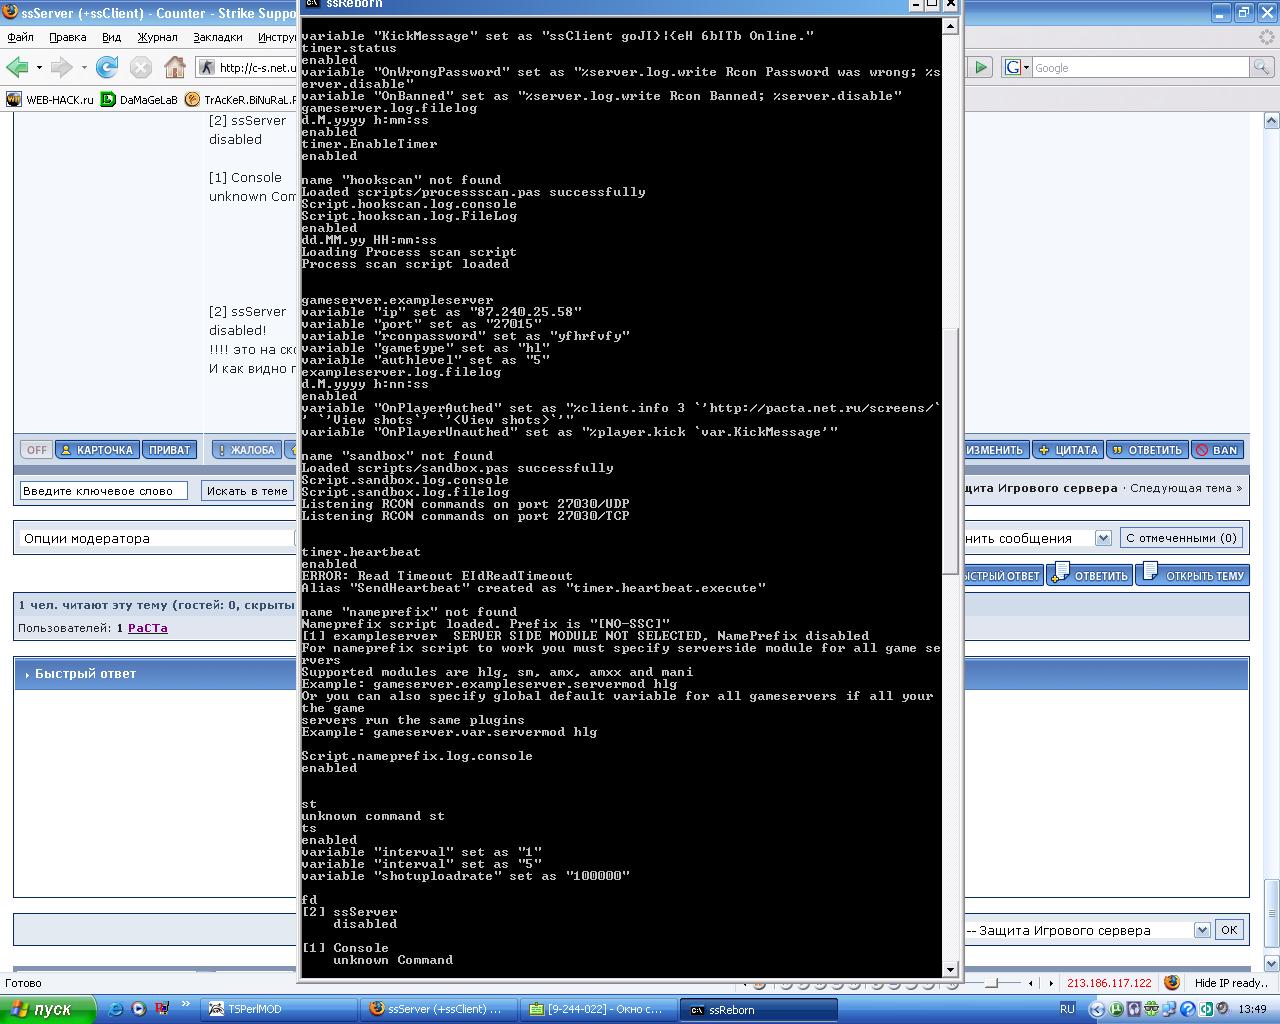This screenshot has height=1024, width=1280.
Task: Click the BAN button
Action: pos(1217,450)
